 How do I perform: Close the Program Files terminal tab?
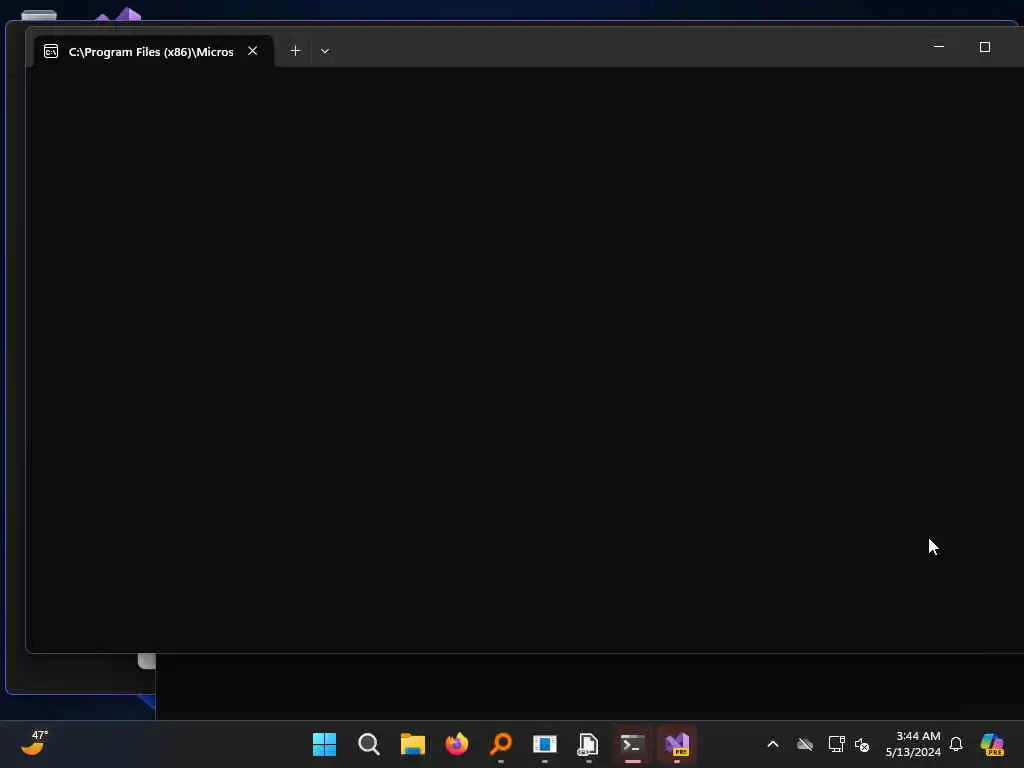tap(253, 51)
